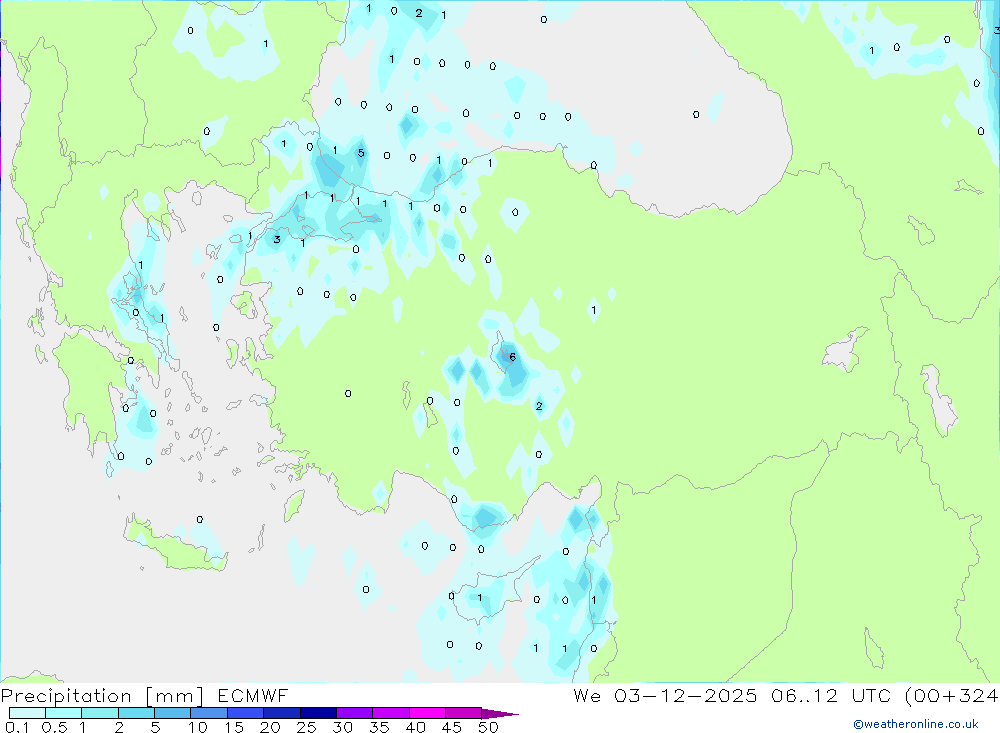1000x733 pixels.
Task: Select the 20–25 mm dark blue legend segment
Action: (282, 713)
